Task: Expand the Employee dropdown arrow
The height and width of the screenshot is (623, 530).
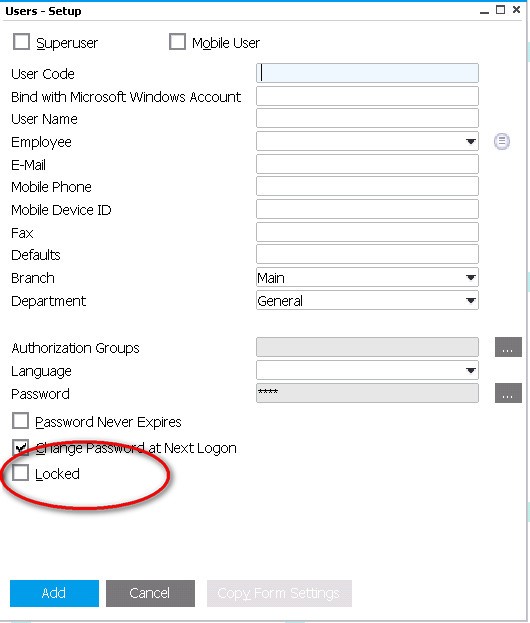Action: point(471,141)
